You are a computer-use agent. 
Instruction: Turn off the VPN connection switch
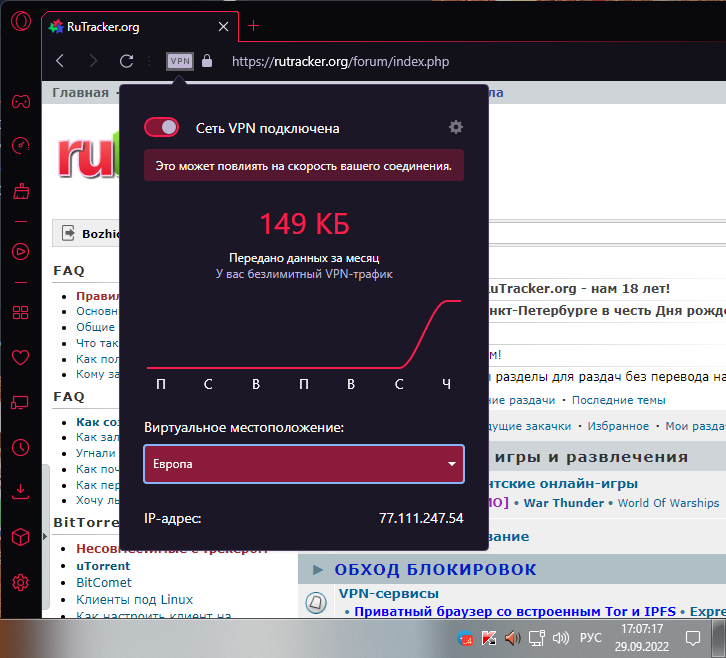tap(161, 127)
